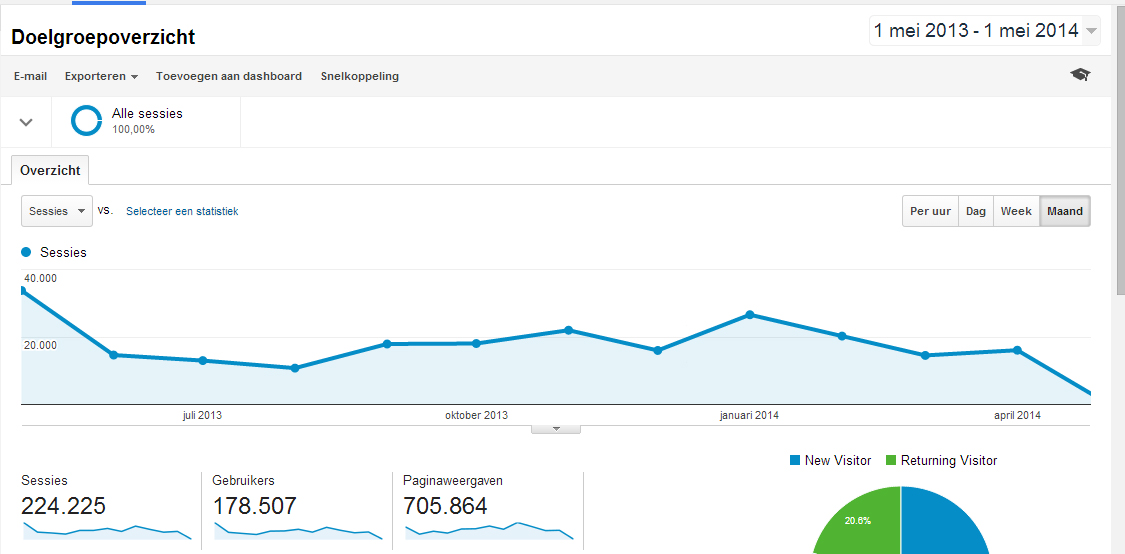Click Selecteer een statistiek link
This screenshot has height=554, width=1125.
(x=182, y=212)
